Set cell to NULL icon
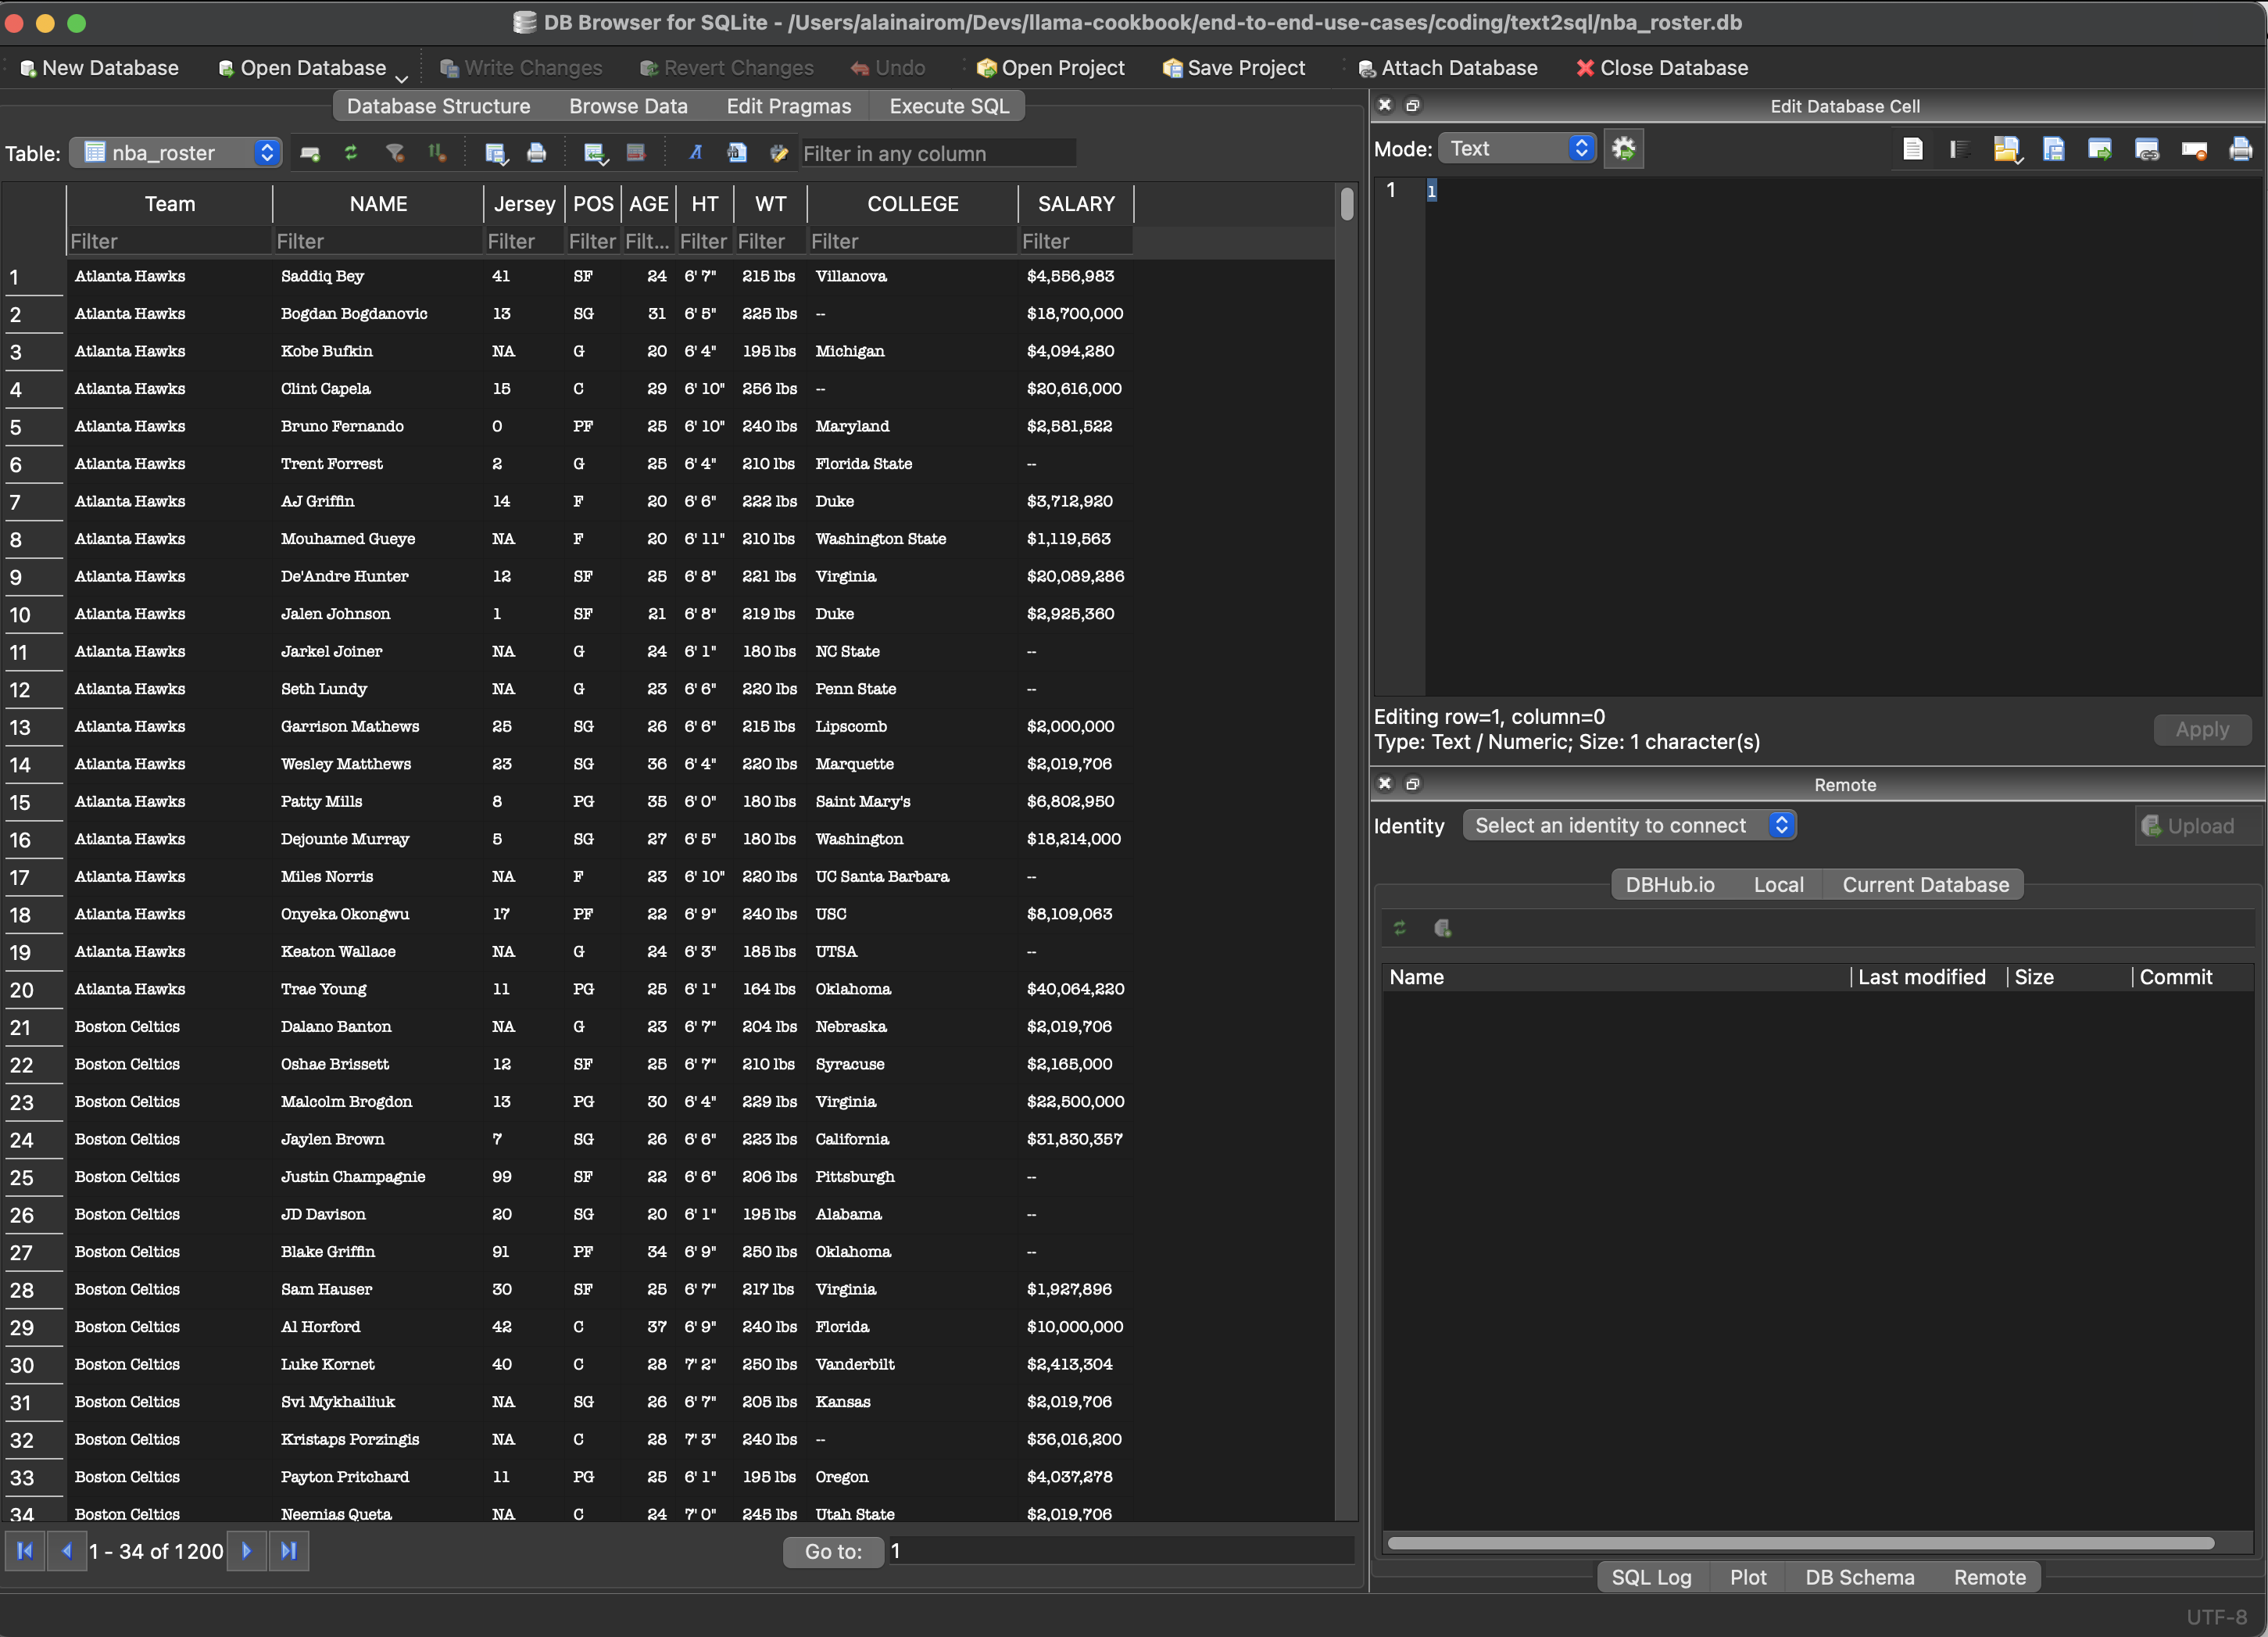Screen dimensions: 2268x1637 coord(2194,149)
